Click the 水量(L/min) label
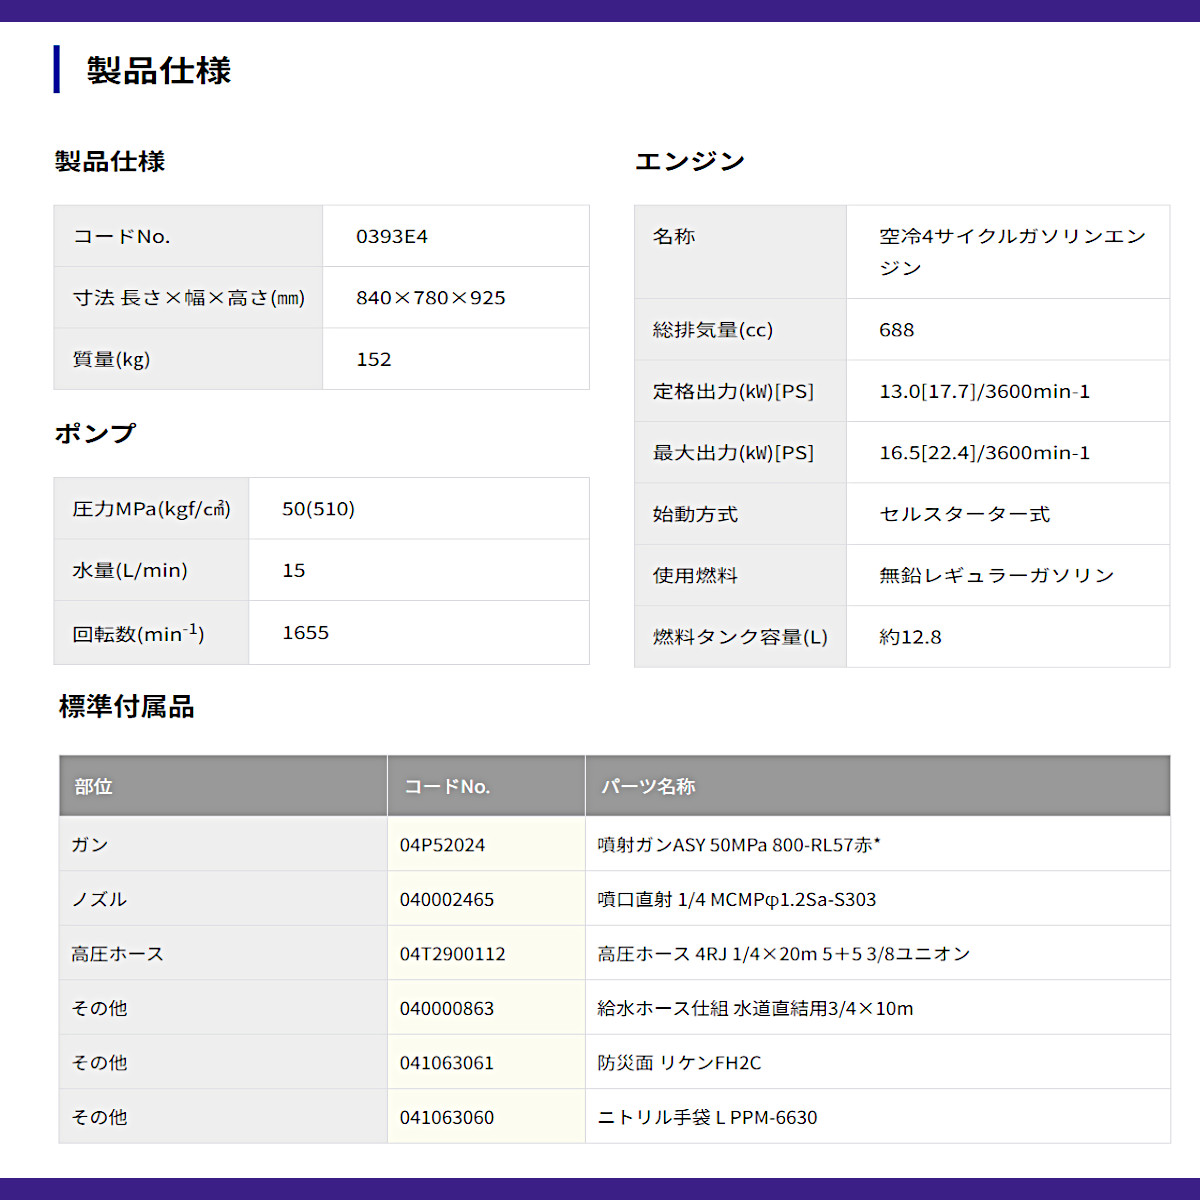 pyautogui.click(x=130, y=571)
